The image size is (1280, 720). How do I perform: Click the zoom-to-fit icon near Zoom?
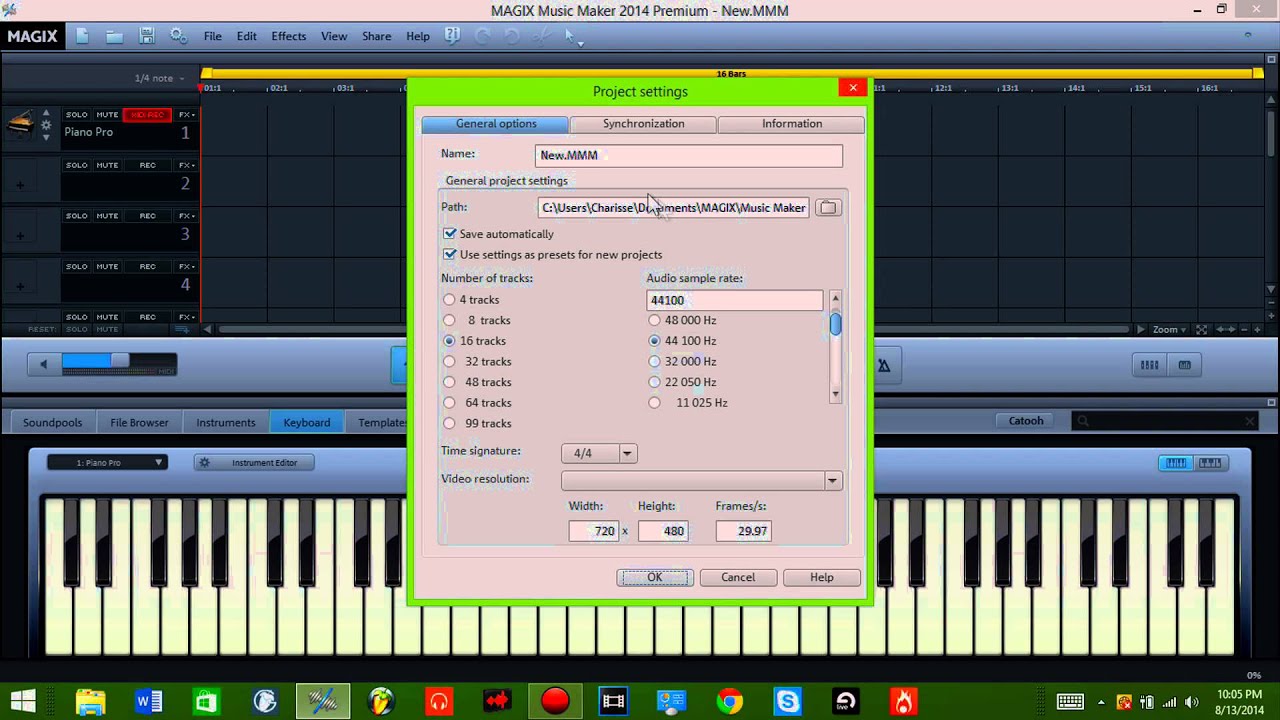click(x=1201, y=330)
